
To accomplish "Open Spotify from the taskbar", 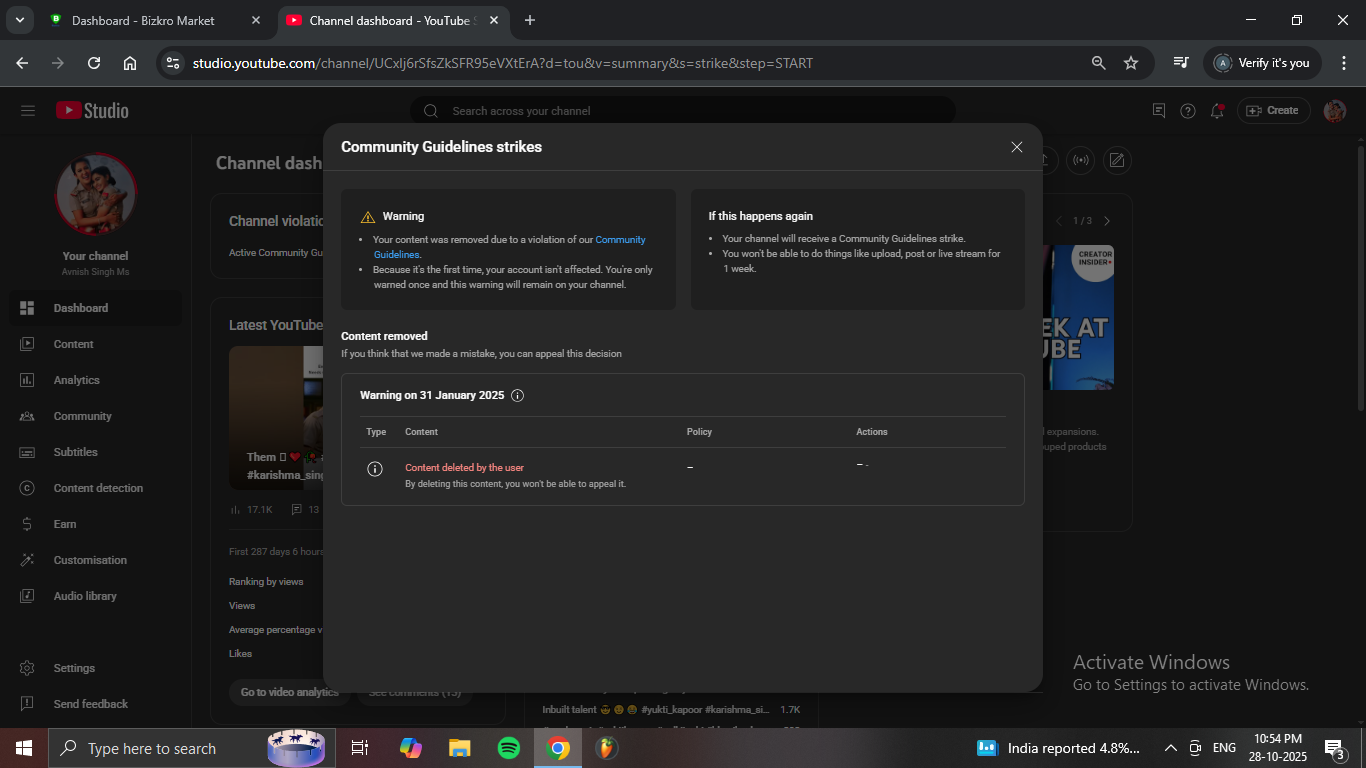I will click(508, 748).
